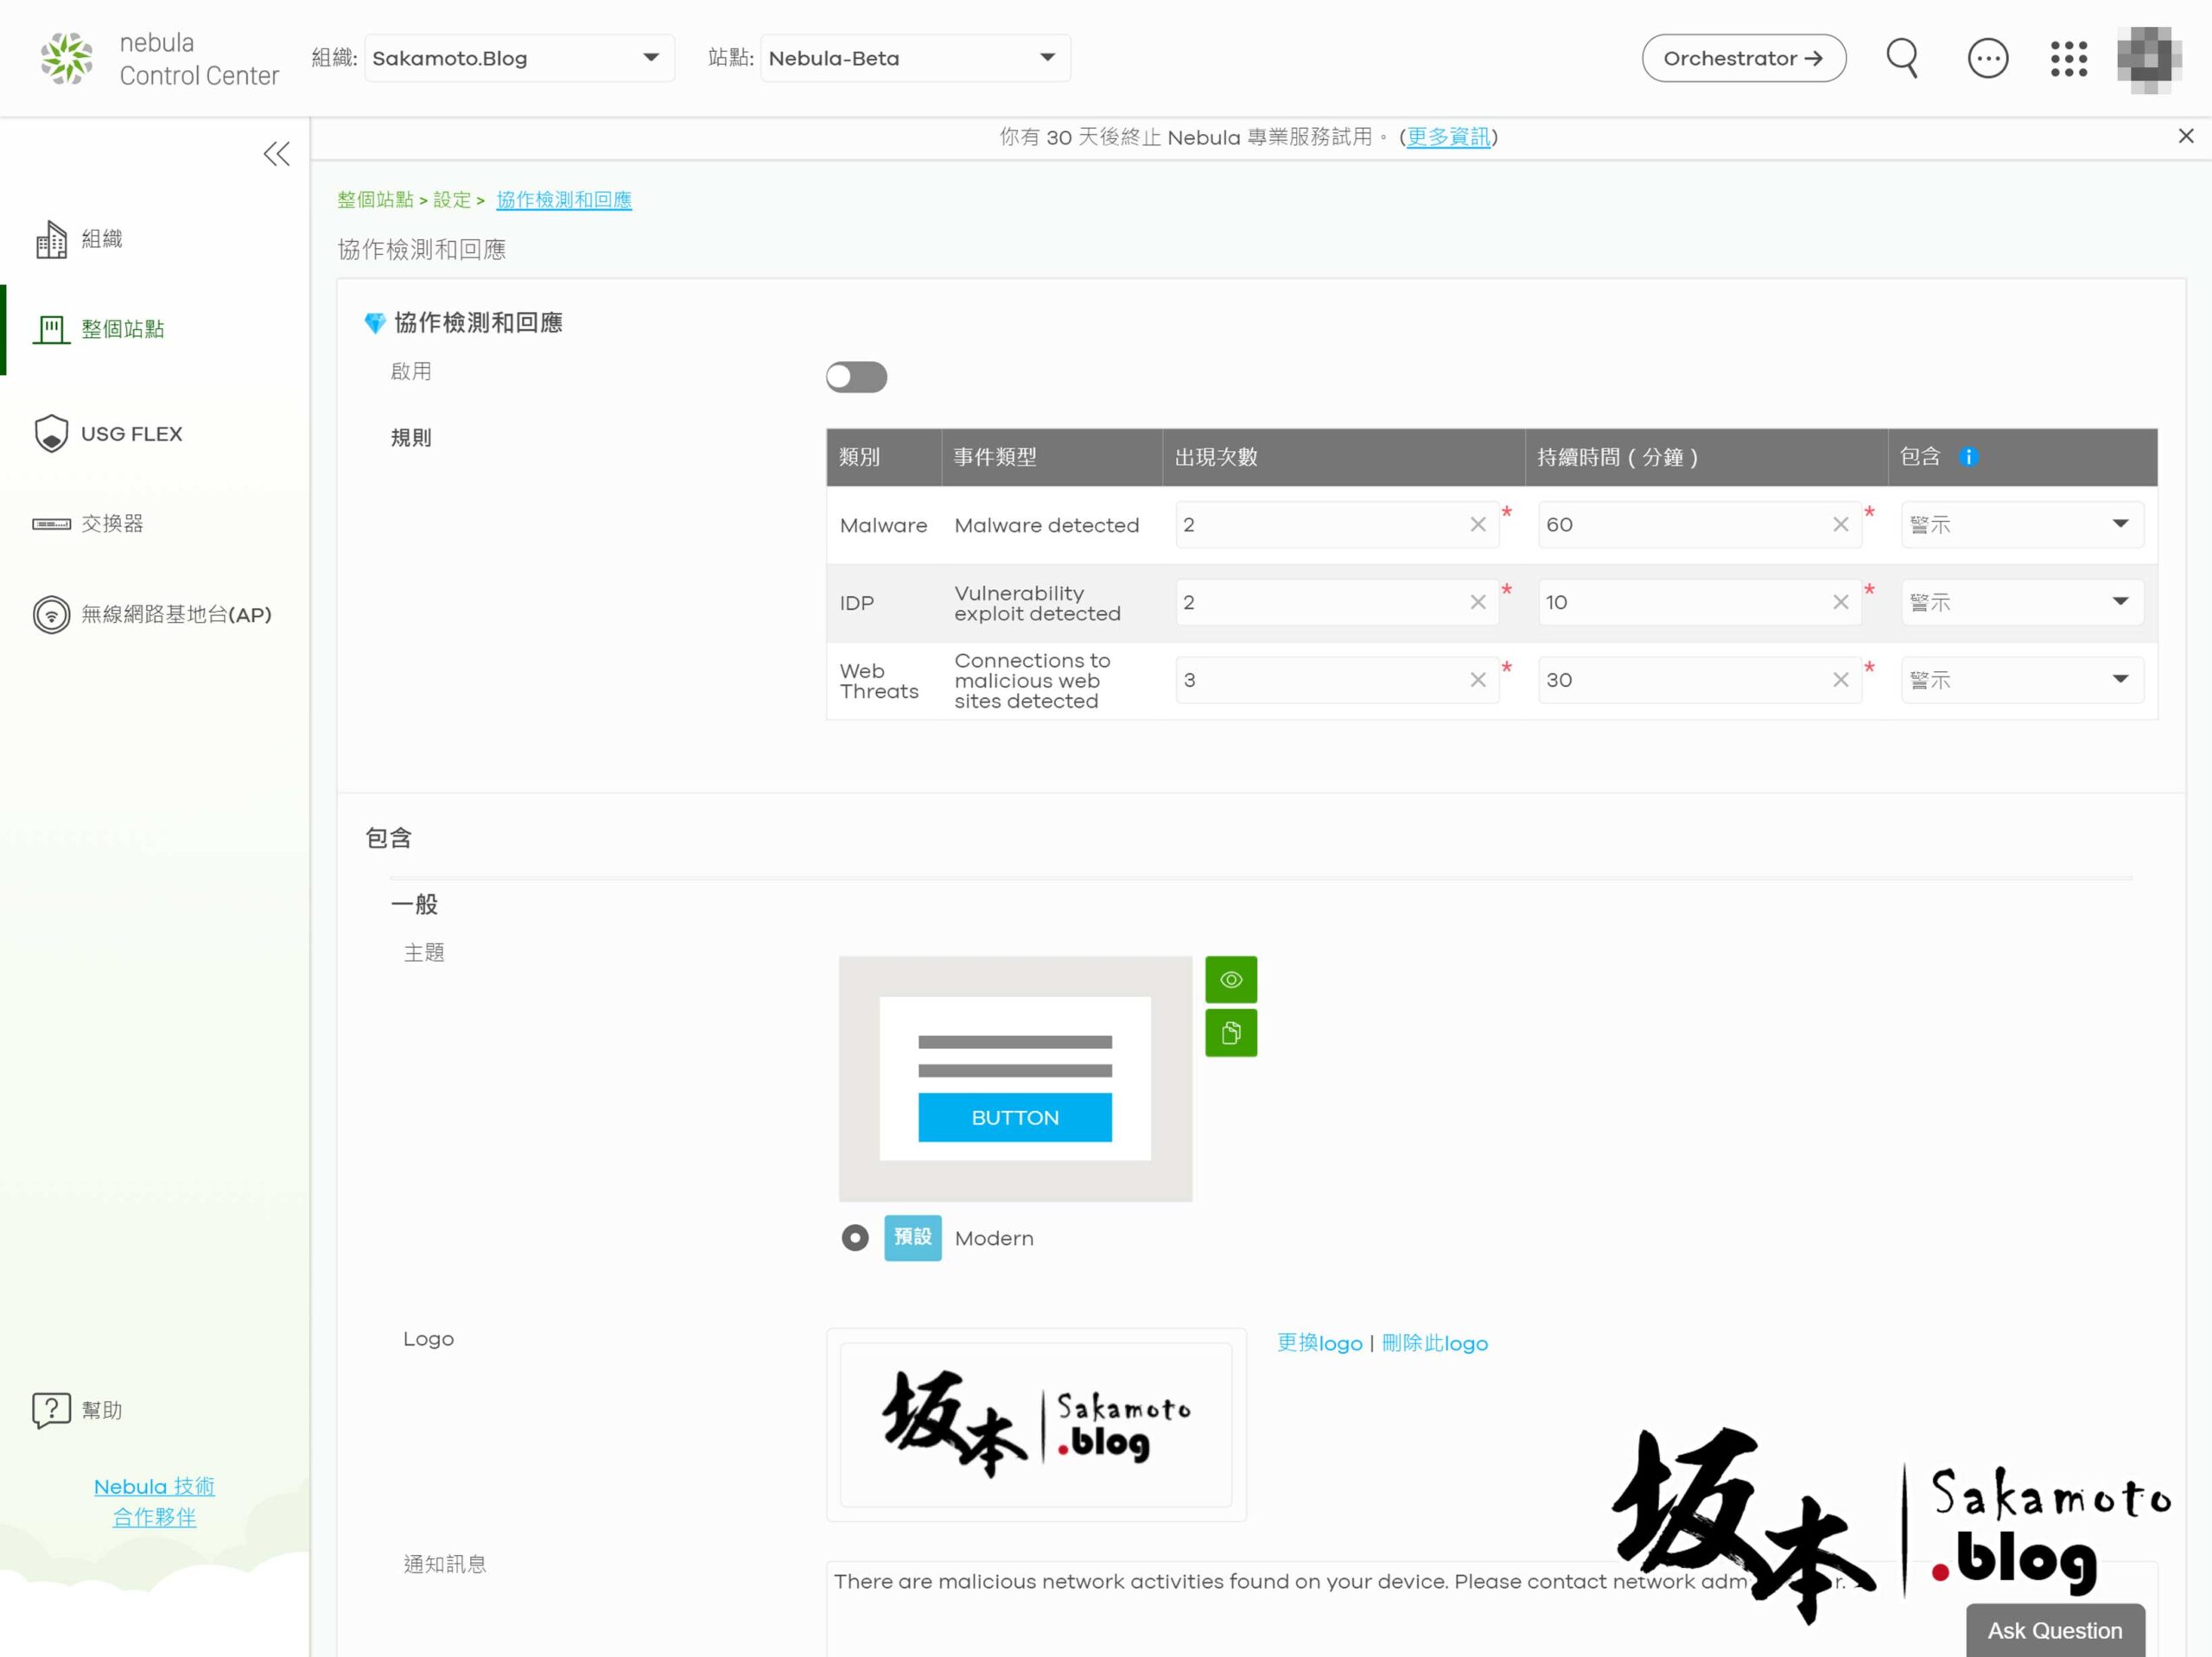Open the apps grid icon

(2068, 58)
